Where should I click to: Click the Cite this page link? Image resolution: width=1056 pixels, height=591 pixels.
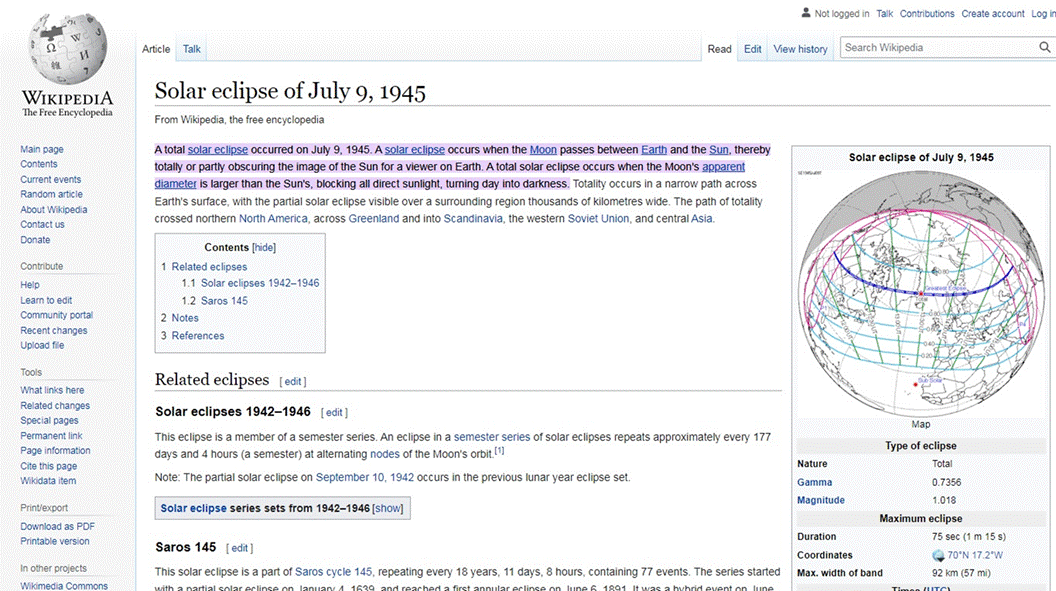(48, 466)
